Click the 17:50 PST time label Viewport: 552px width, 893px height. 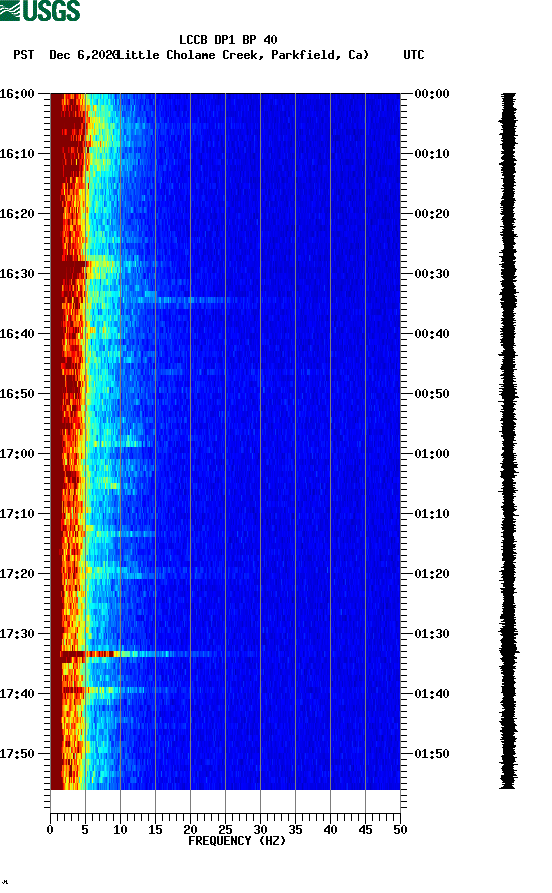(17, 754)
